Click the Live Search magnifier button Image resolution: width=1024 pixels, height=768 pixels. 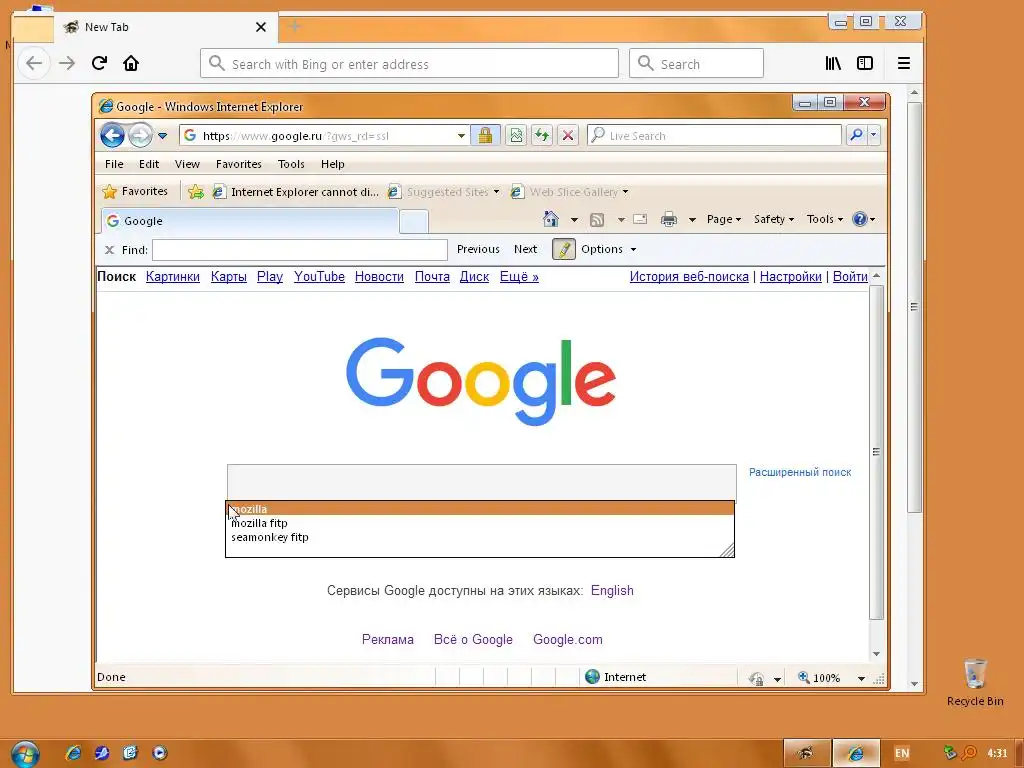[856, 135]
